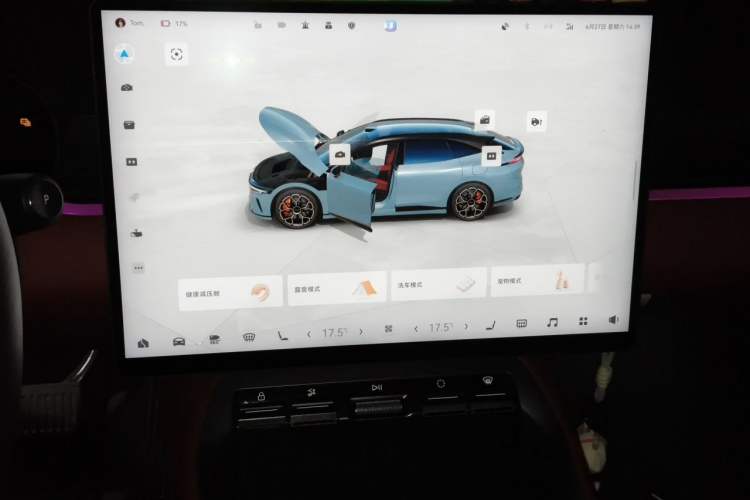The image size is (750, 500).
Task: Tap the passenger 17.5 temperature value
Action: pyautogui.click(x=441, y=327)
